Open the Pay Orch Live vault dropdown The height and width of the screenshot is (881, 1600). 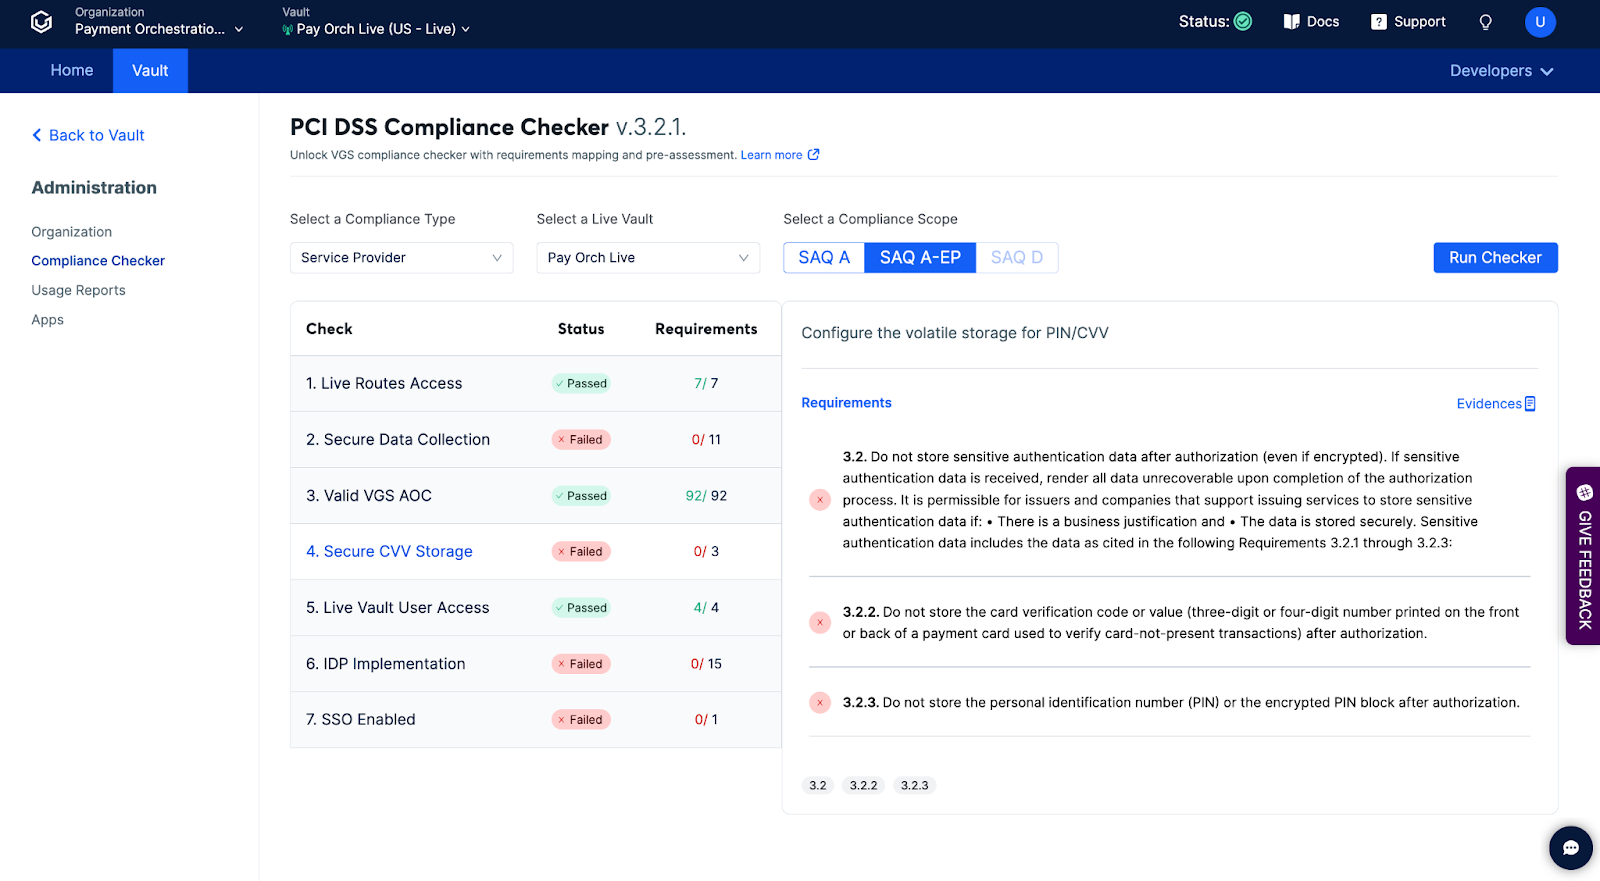[x=648, y=258]
